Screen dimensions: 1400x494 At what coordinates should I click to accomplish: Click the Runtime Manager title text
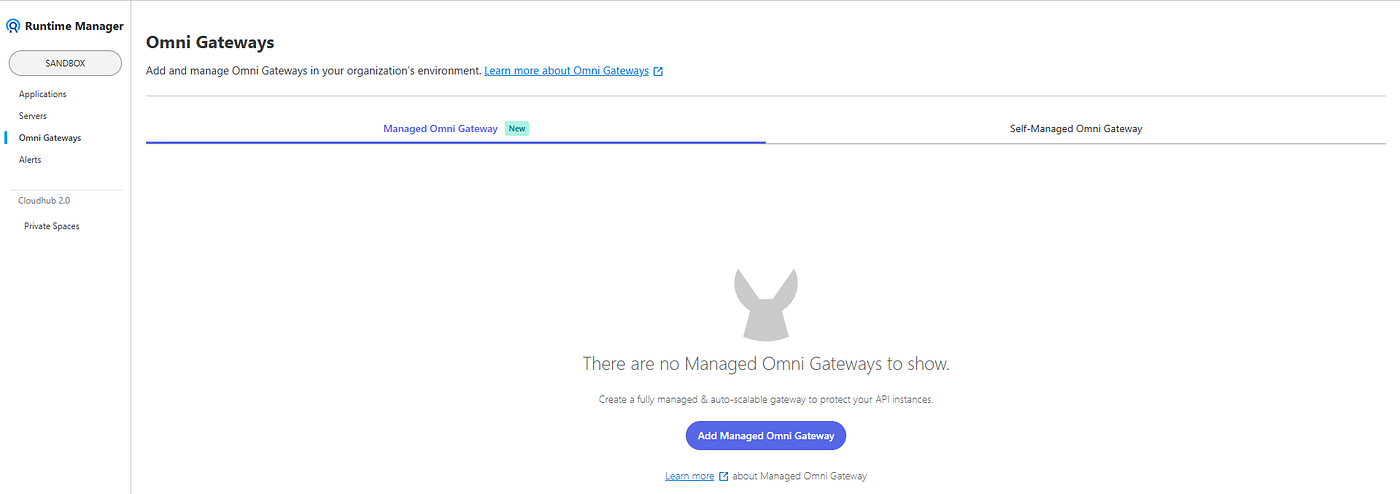point(75,26)
